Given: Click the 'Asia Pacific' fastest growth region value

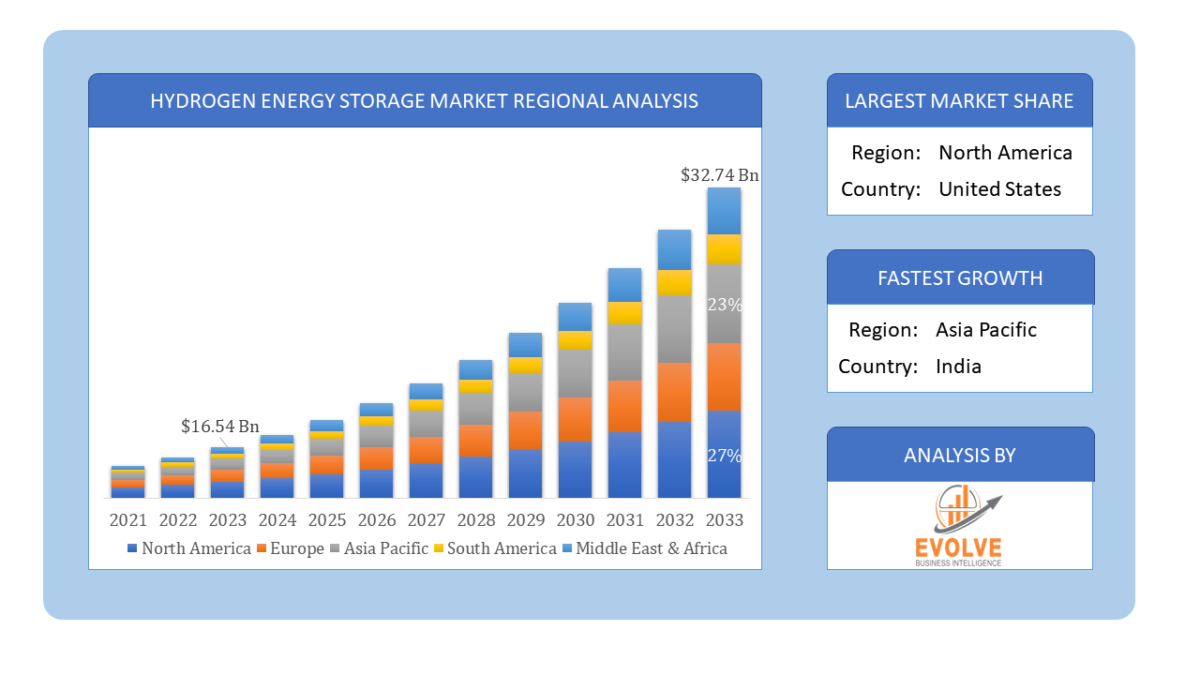Looking at the screenshot, I should pyautogui.click(x=986, y=330).
